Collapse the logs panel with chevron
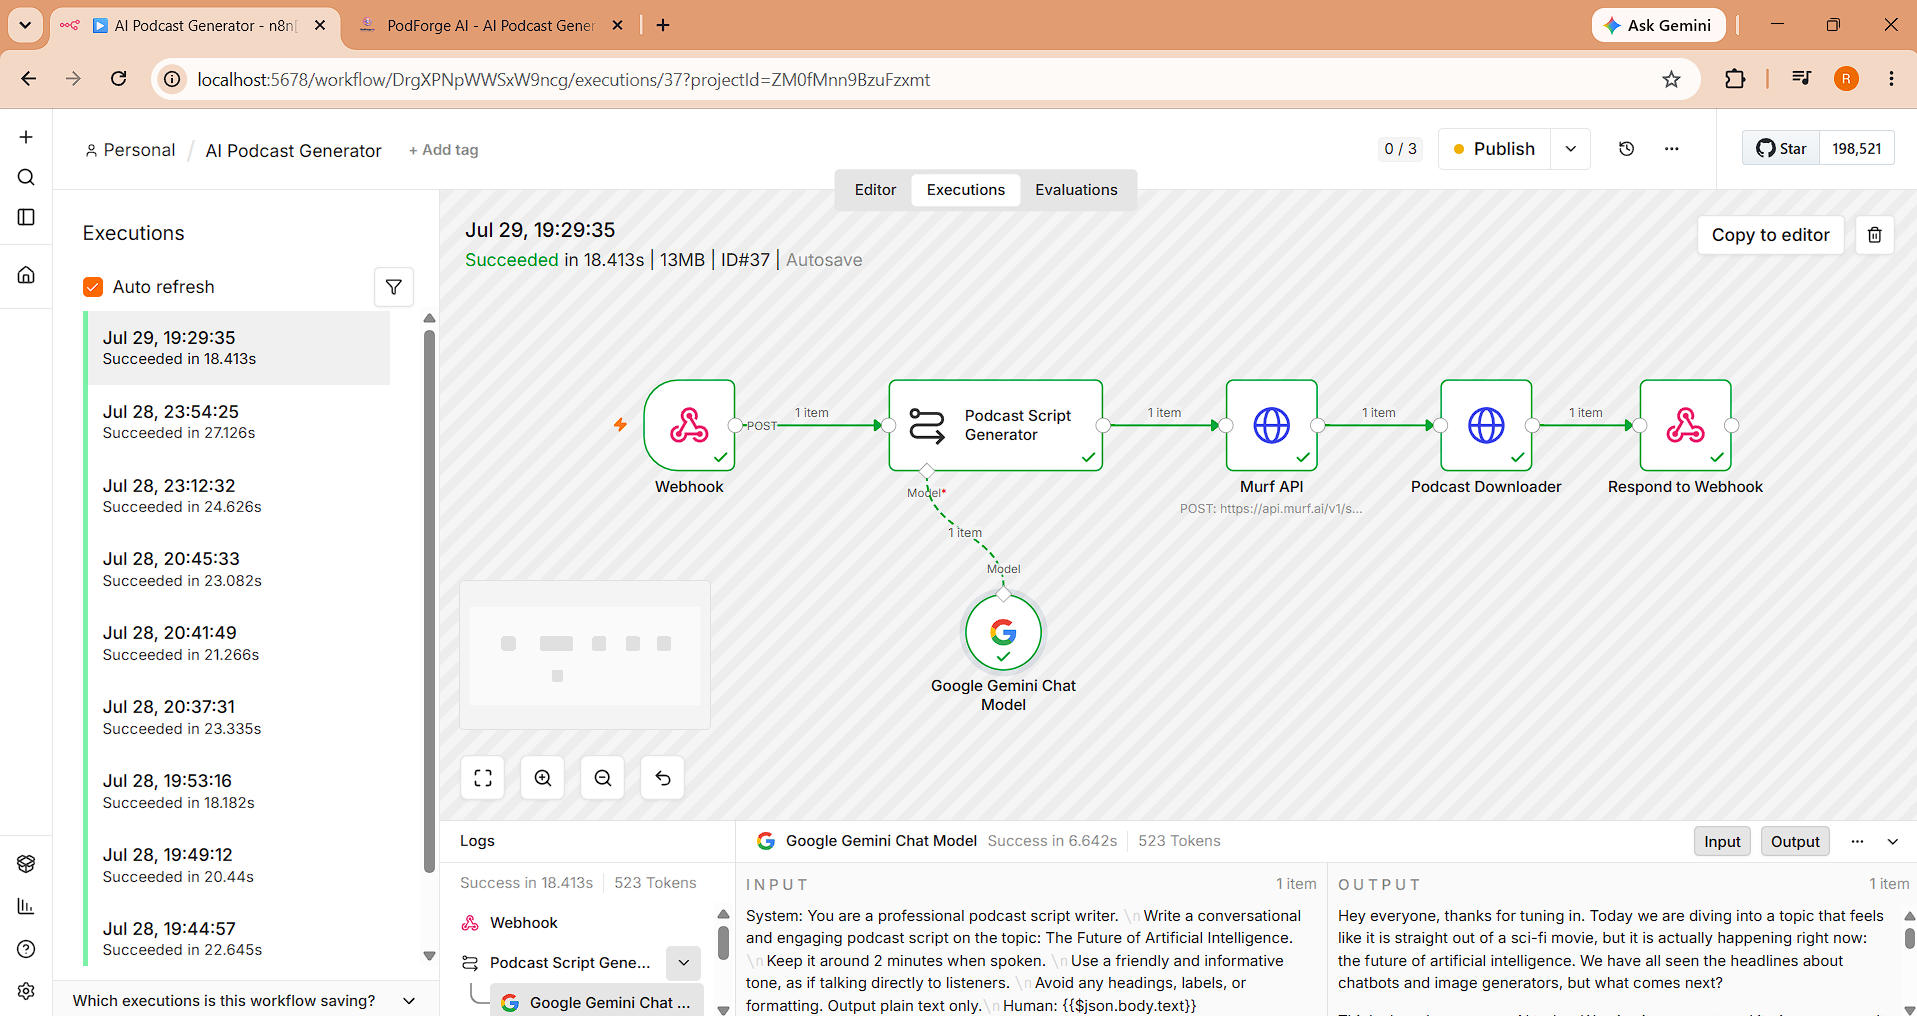This screenshot has height=1016, width=1917. (x=1893, y=842)
